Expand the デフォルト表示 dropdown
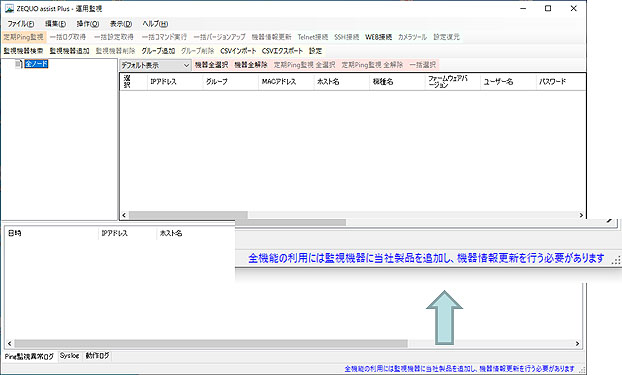Viewport: 622px width, 375px height. pyautogui.click(x=156, y=65)
